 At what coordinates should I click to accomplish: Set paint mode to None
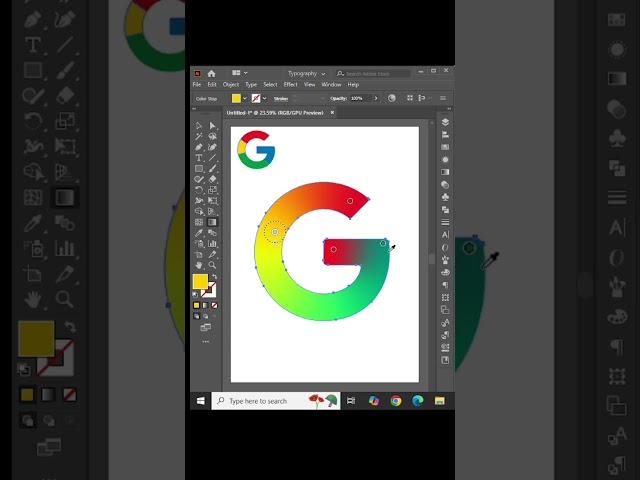tap(214, 305)
